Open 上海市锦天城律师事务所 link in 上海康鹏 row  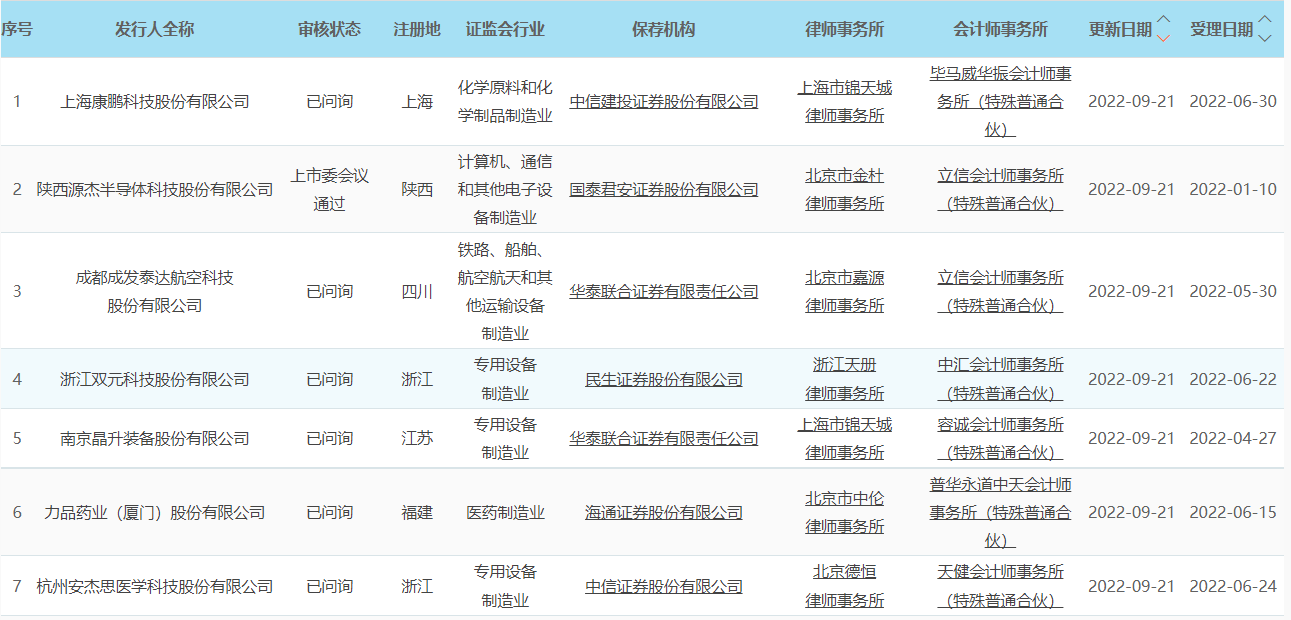(845, 102)
